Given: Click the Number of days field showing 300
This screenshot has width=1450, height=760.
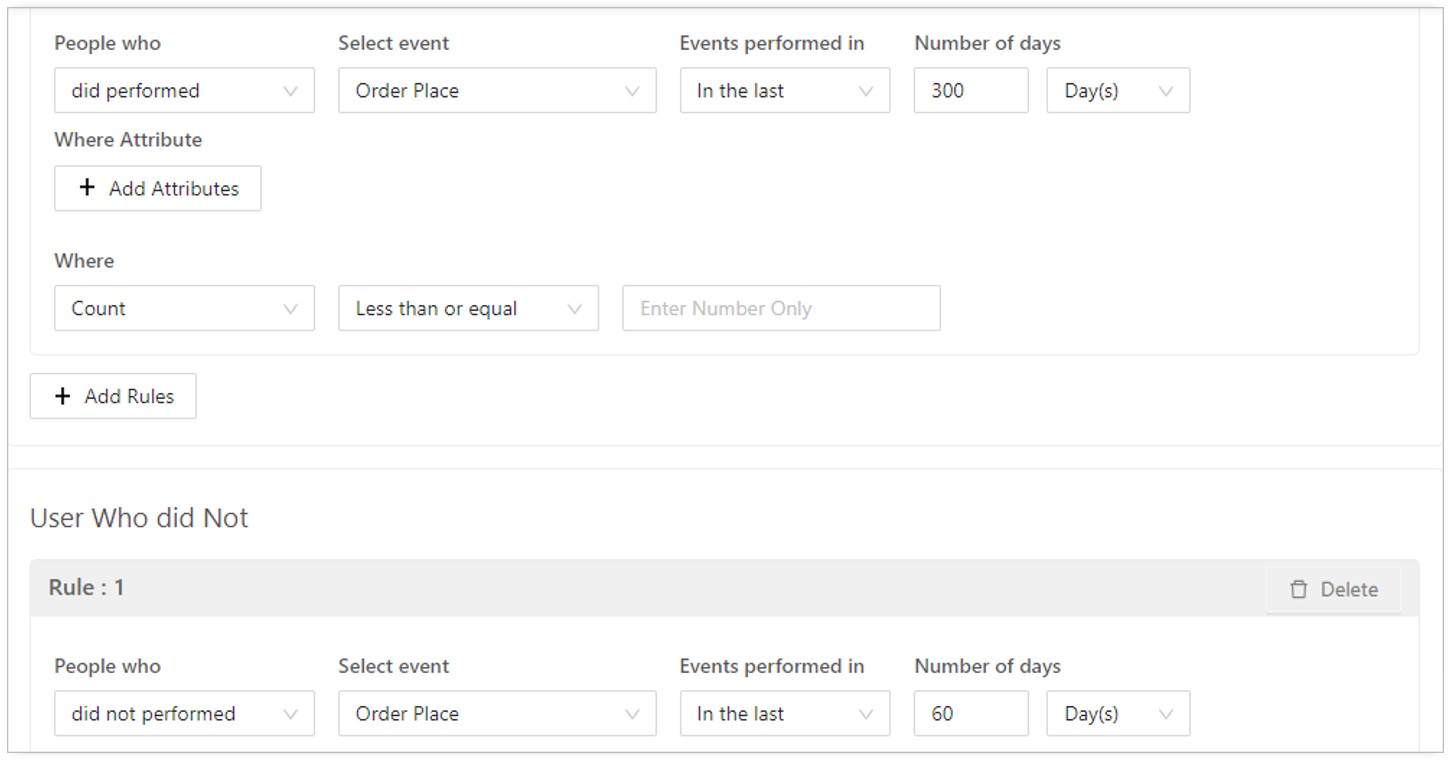Looking at the screenshot, I should (x=971, y=90).
